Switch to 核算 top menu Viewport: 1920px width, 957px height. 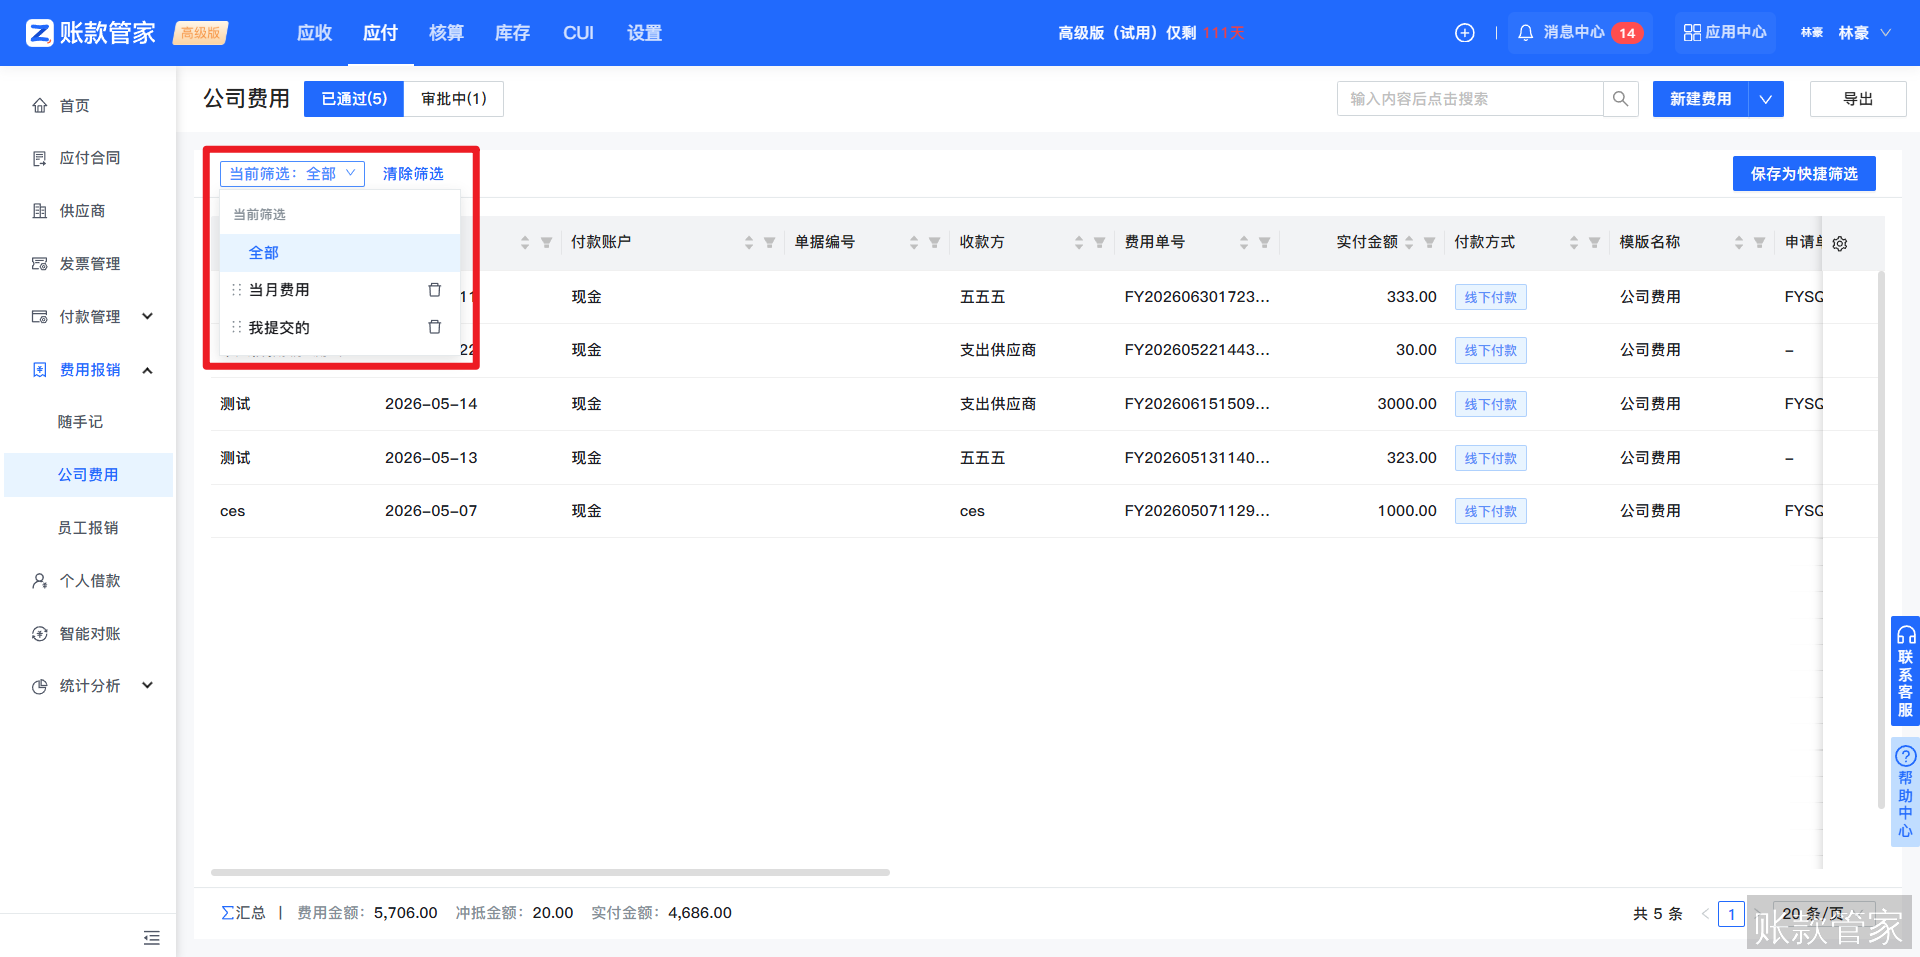[446, 33]
